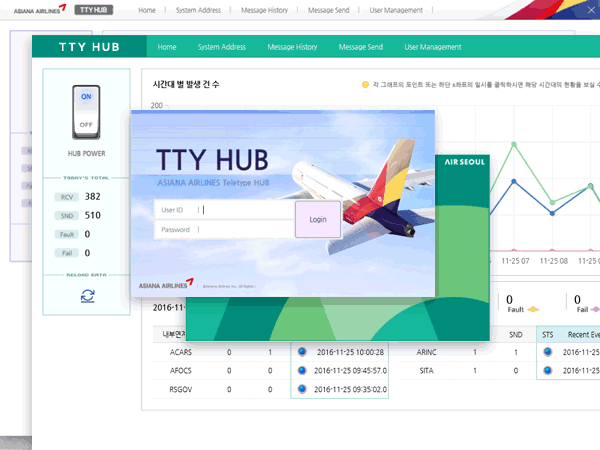600x450 pixels.
Task: Select the AFOCS row name
Action: point(181,371)
